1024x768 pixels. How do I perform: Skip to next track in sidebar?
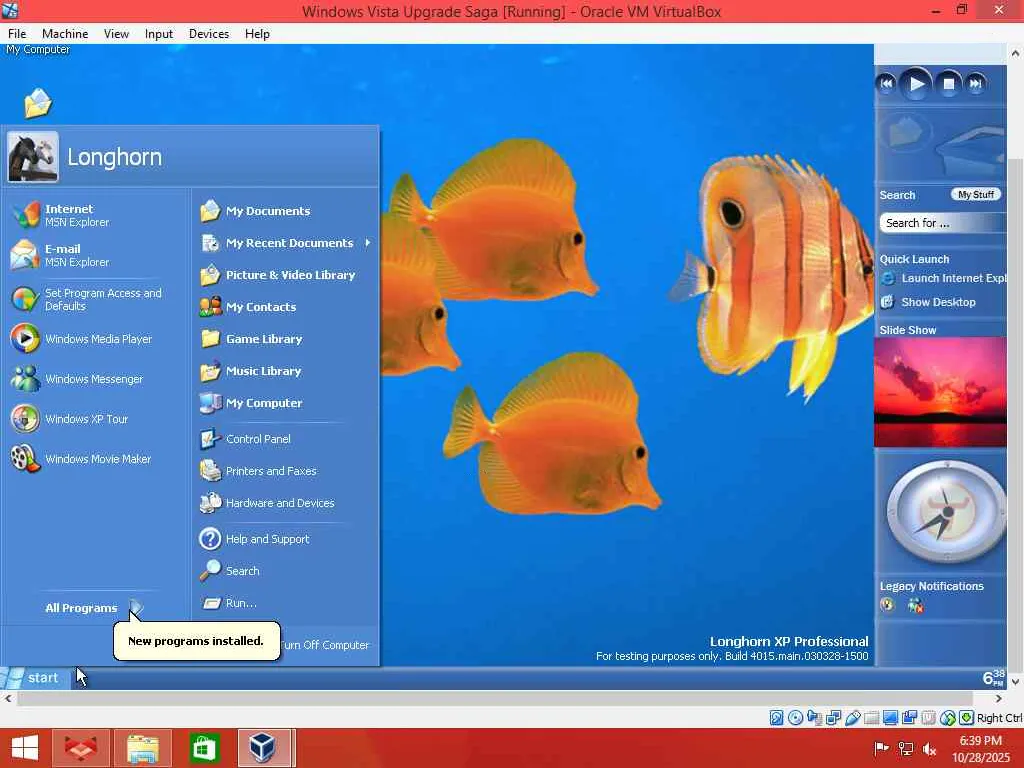976,84
